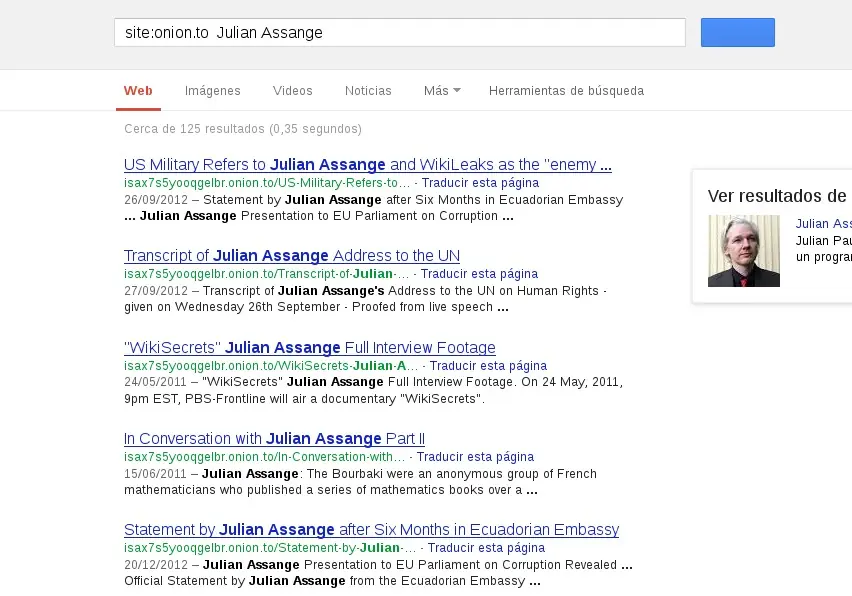Click the blue search button

pos(737,33)
